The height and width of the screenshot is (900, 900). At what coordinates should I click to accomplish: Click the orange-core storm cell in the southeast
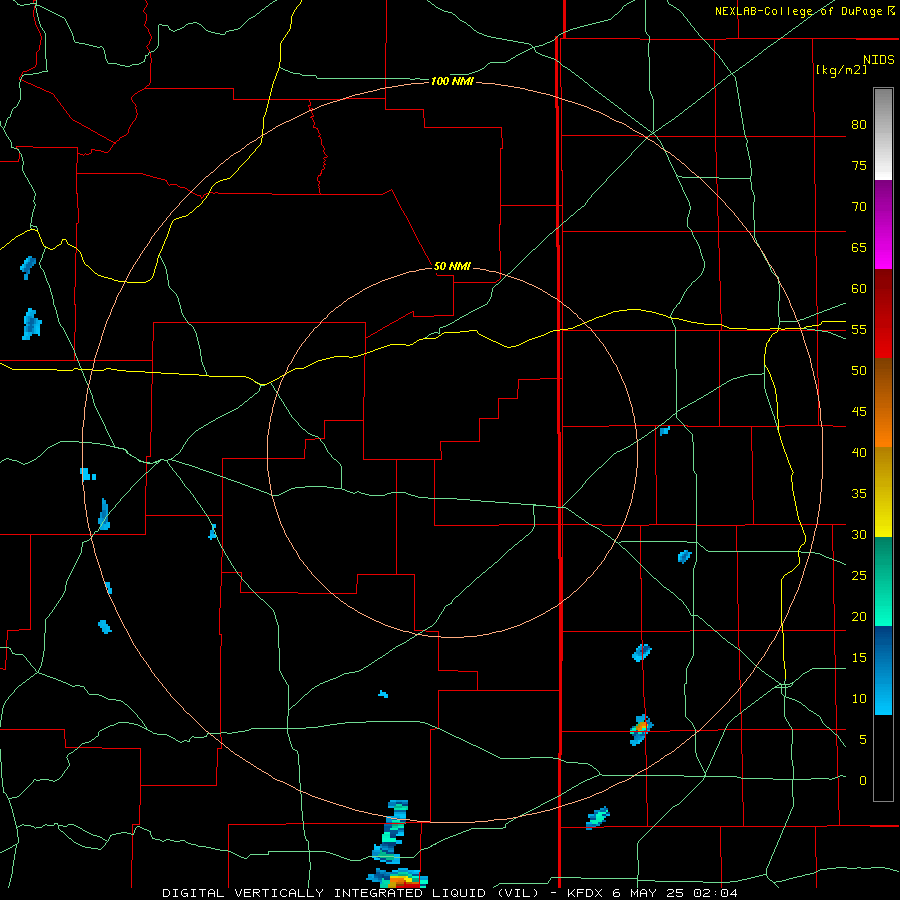pyautogui.click(x=642, y=729)
